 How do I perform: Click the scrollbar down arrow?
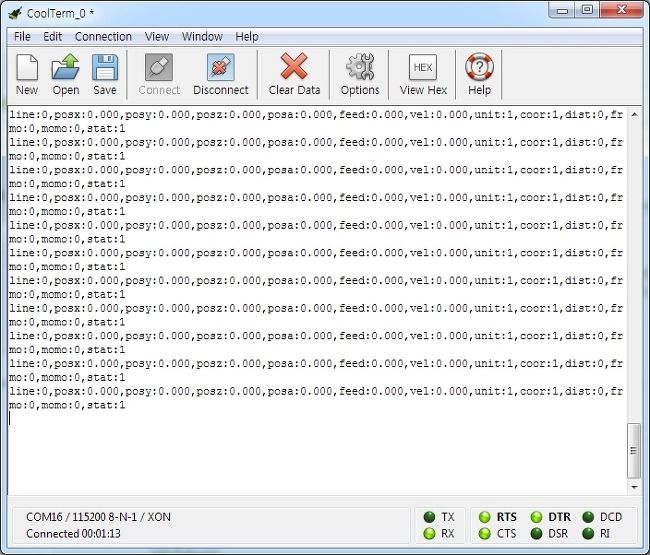click(x=634, y=487)
